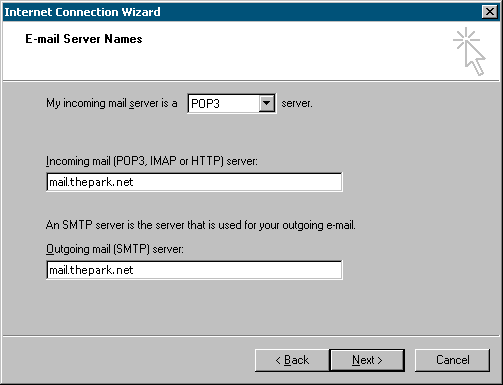Go back with the Back button
Screen dimensions: 503x385
coord(292,360)
